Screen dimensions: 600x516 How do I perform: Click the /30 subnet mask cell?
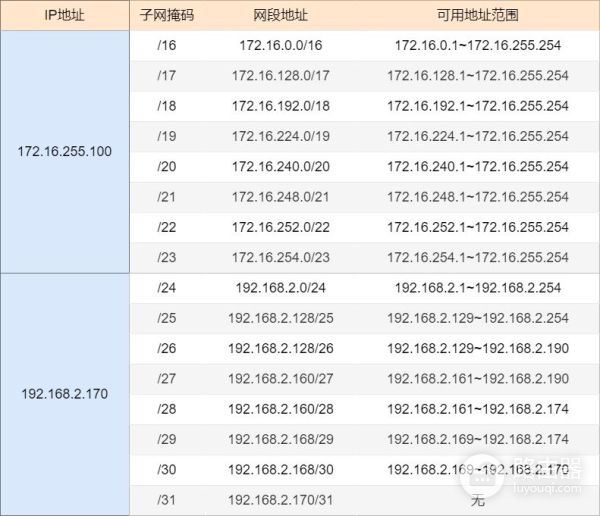166,469
